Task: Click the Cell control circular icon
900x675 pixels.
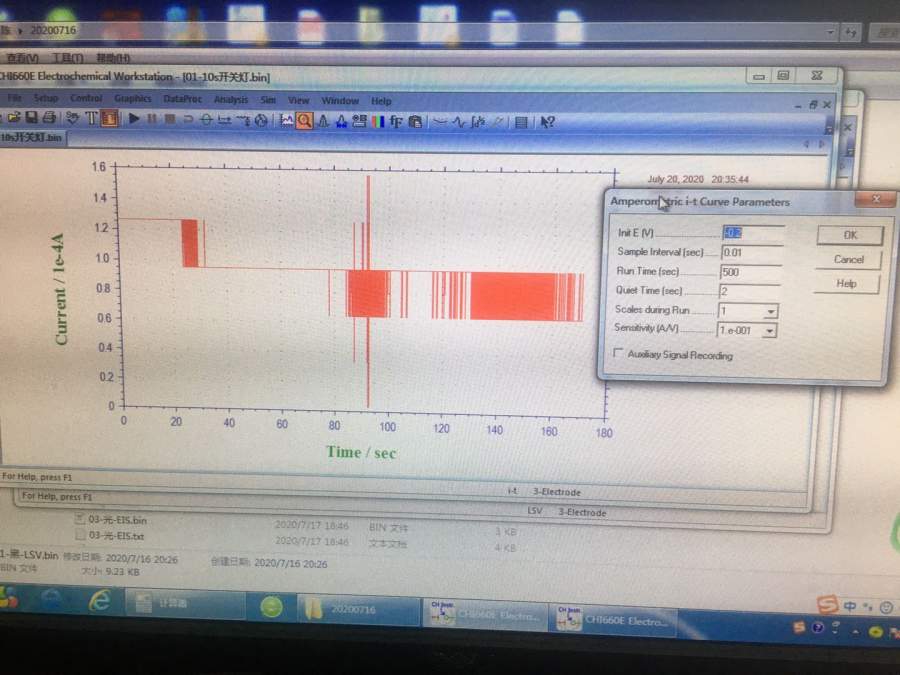Action: click(x=261, y=120)
